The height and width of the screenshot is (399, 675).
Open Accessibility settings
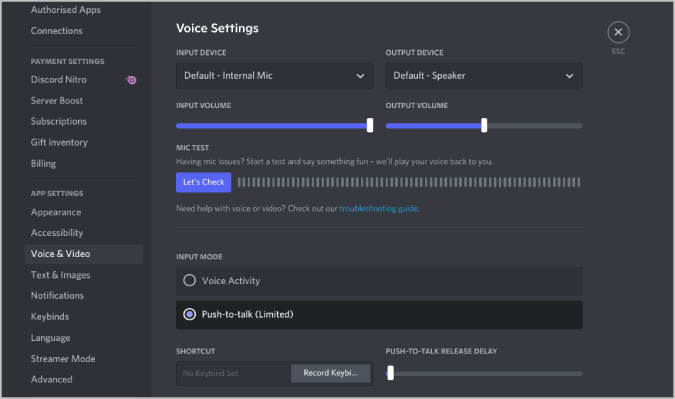click(57, 233)
